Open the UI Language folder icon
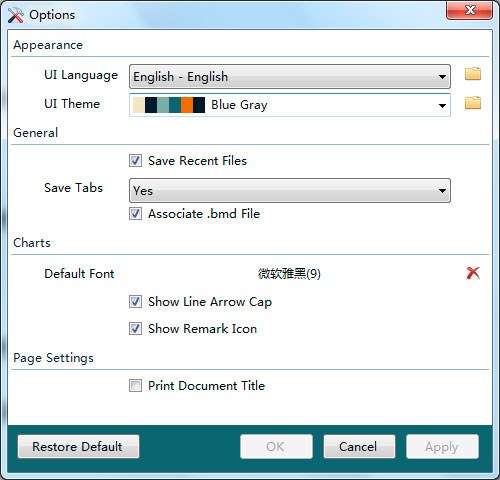This screenshot has width=500, height=480. point(473,74)
